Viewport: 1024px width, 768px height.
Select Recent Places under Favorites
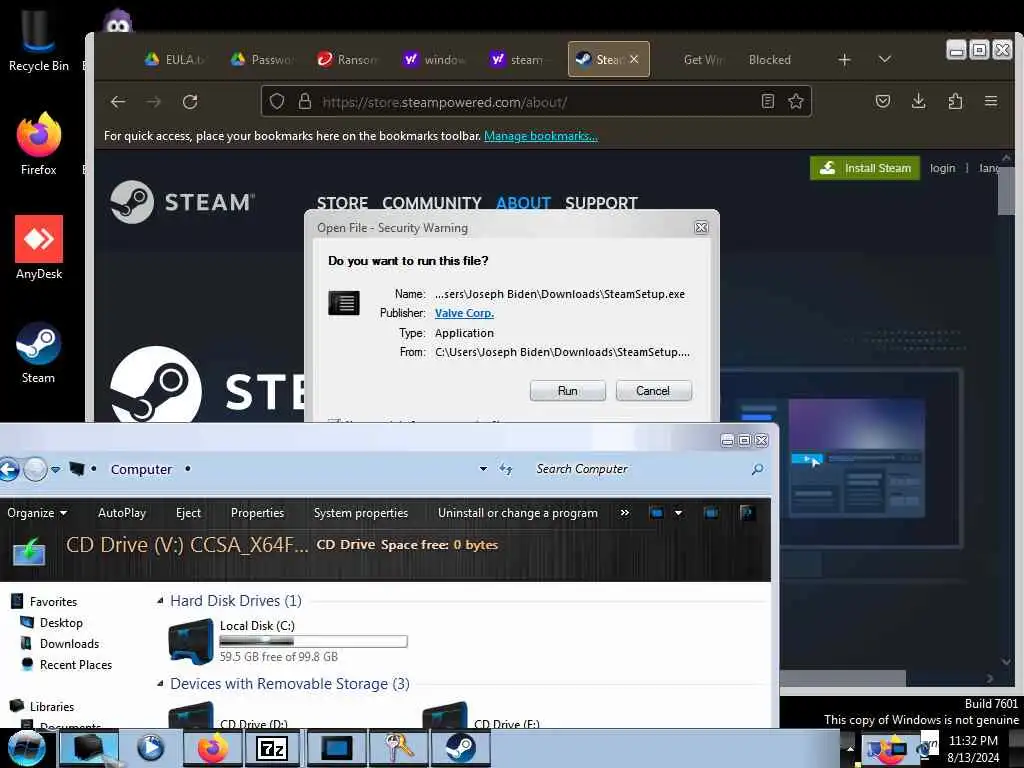pos(76,664)
